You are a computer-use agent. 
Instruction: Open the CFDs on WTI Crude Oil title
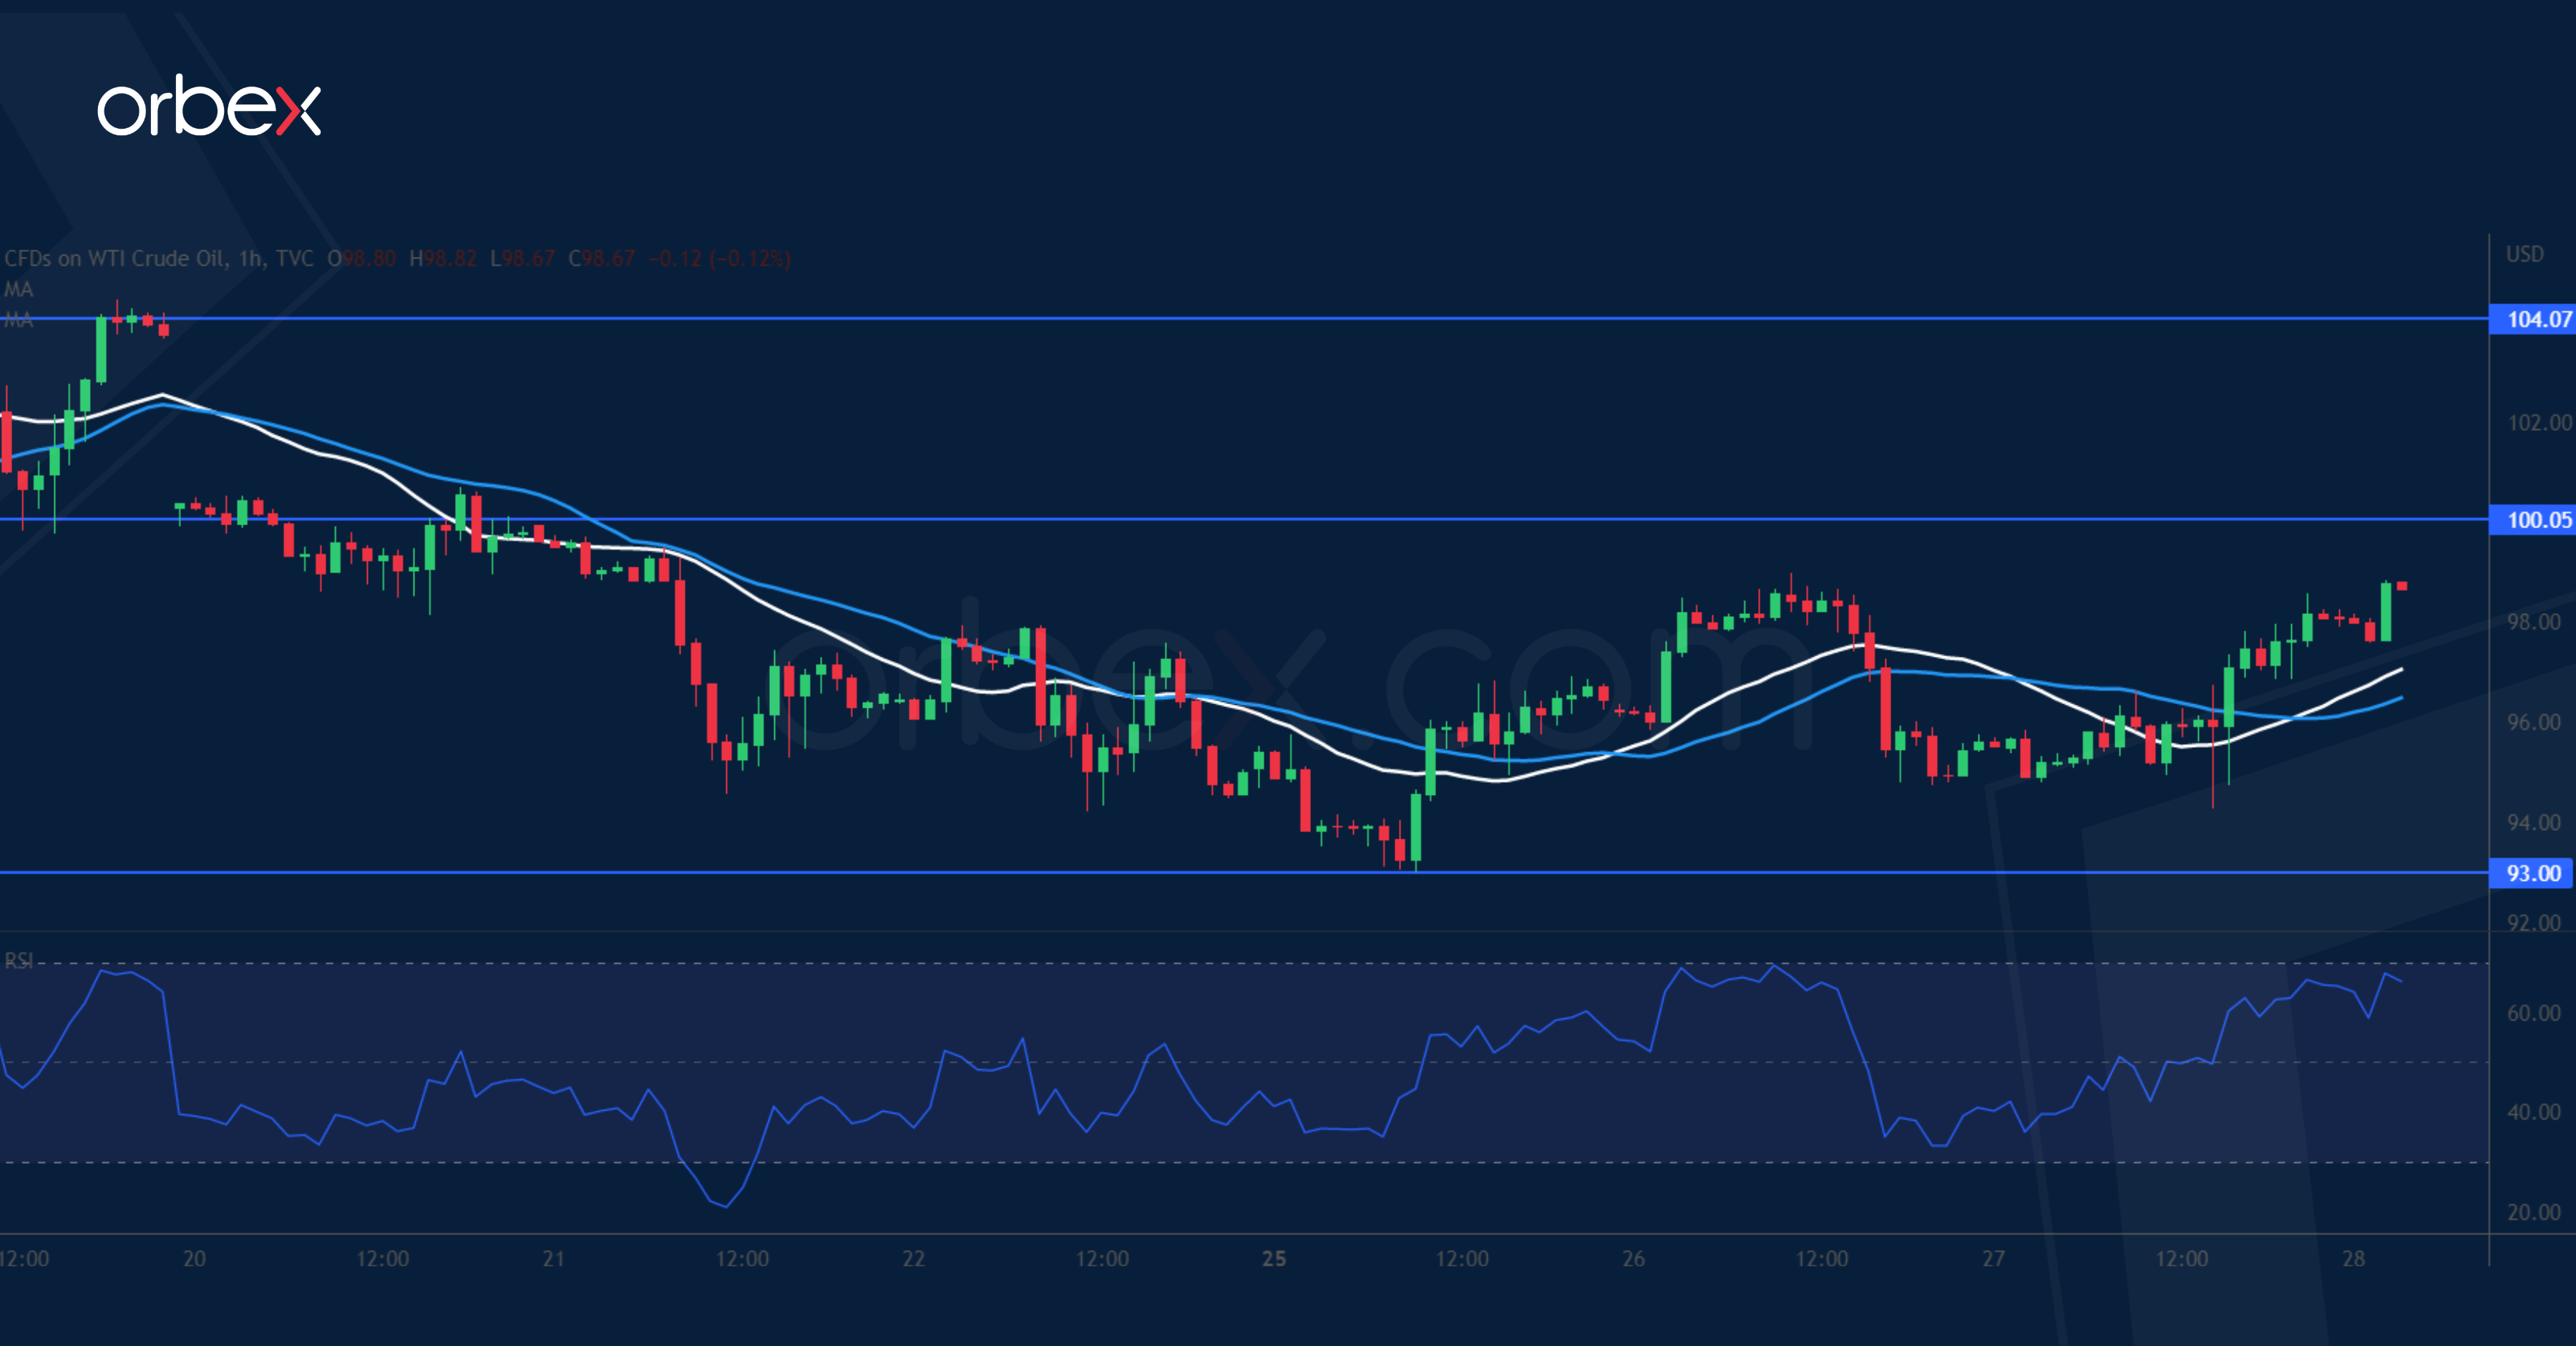point(114,259)
